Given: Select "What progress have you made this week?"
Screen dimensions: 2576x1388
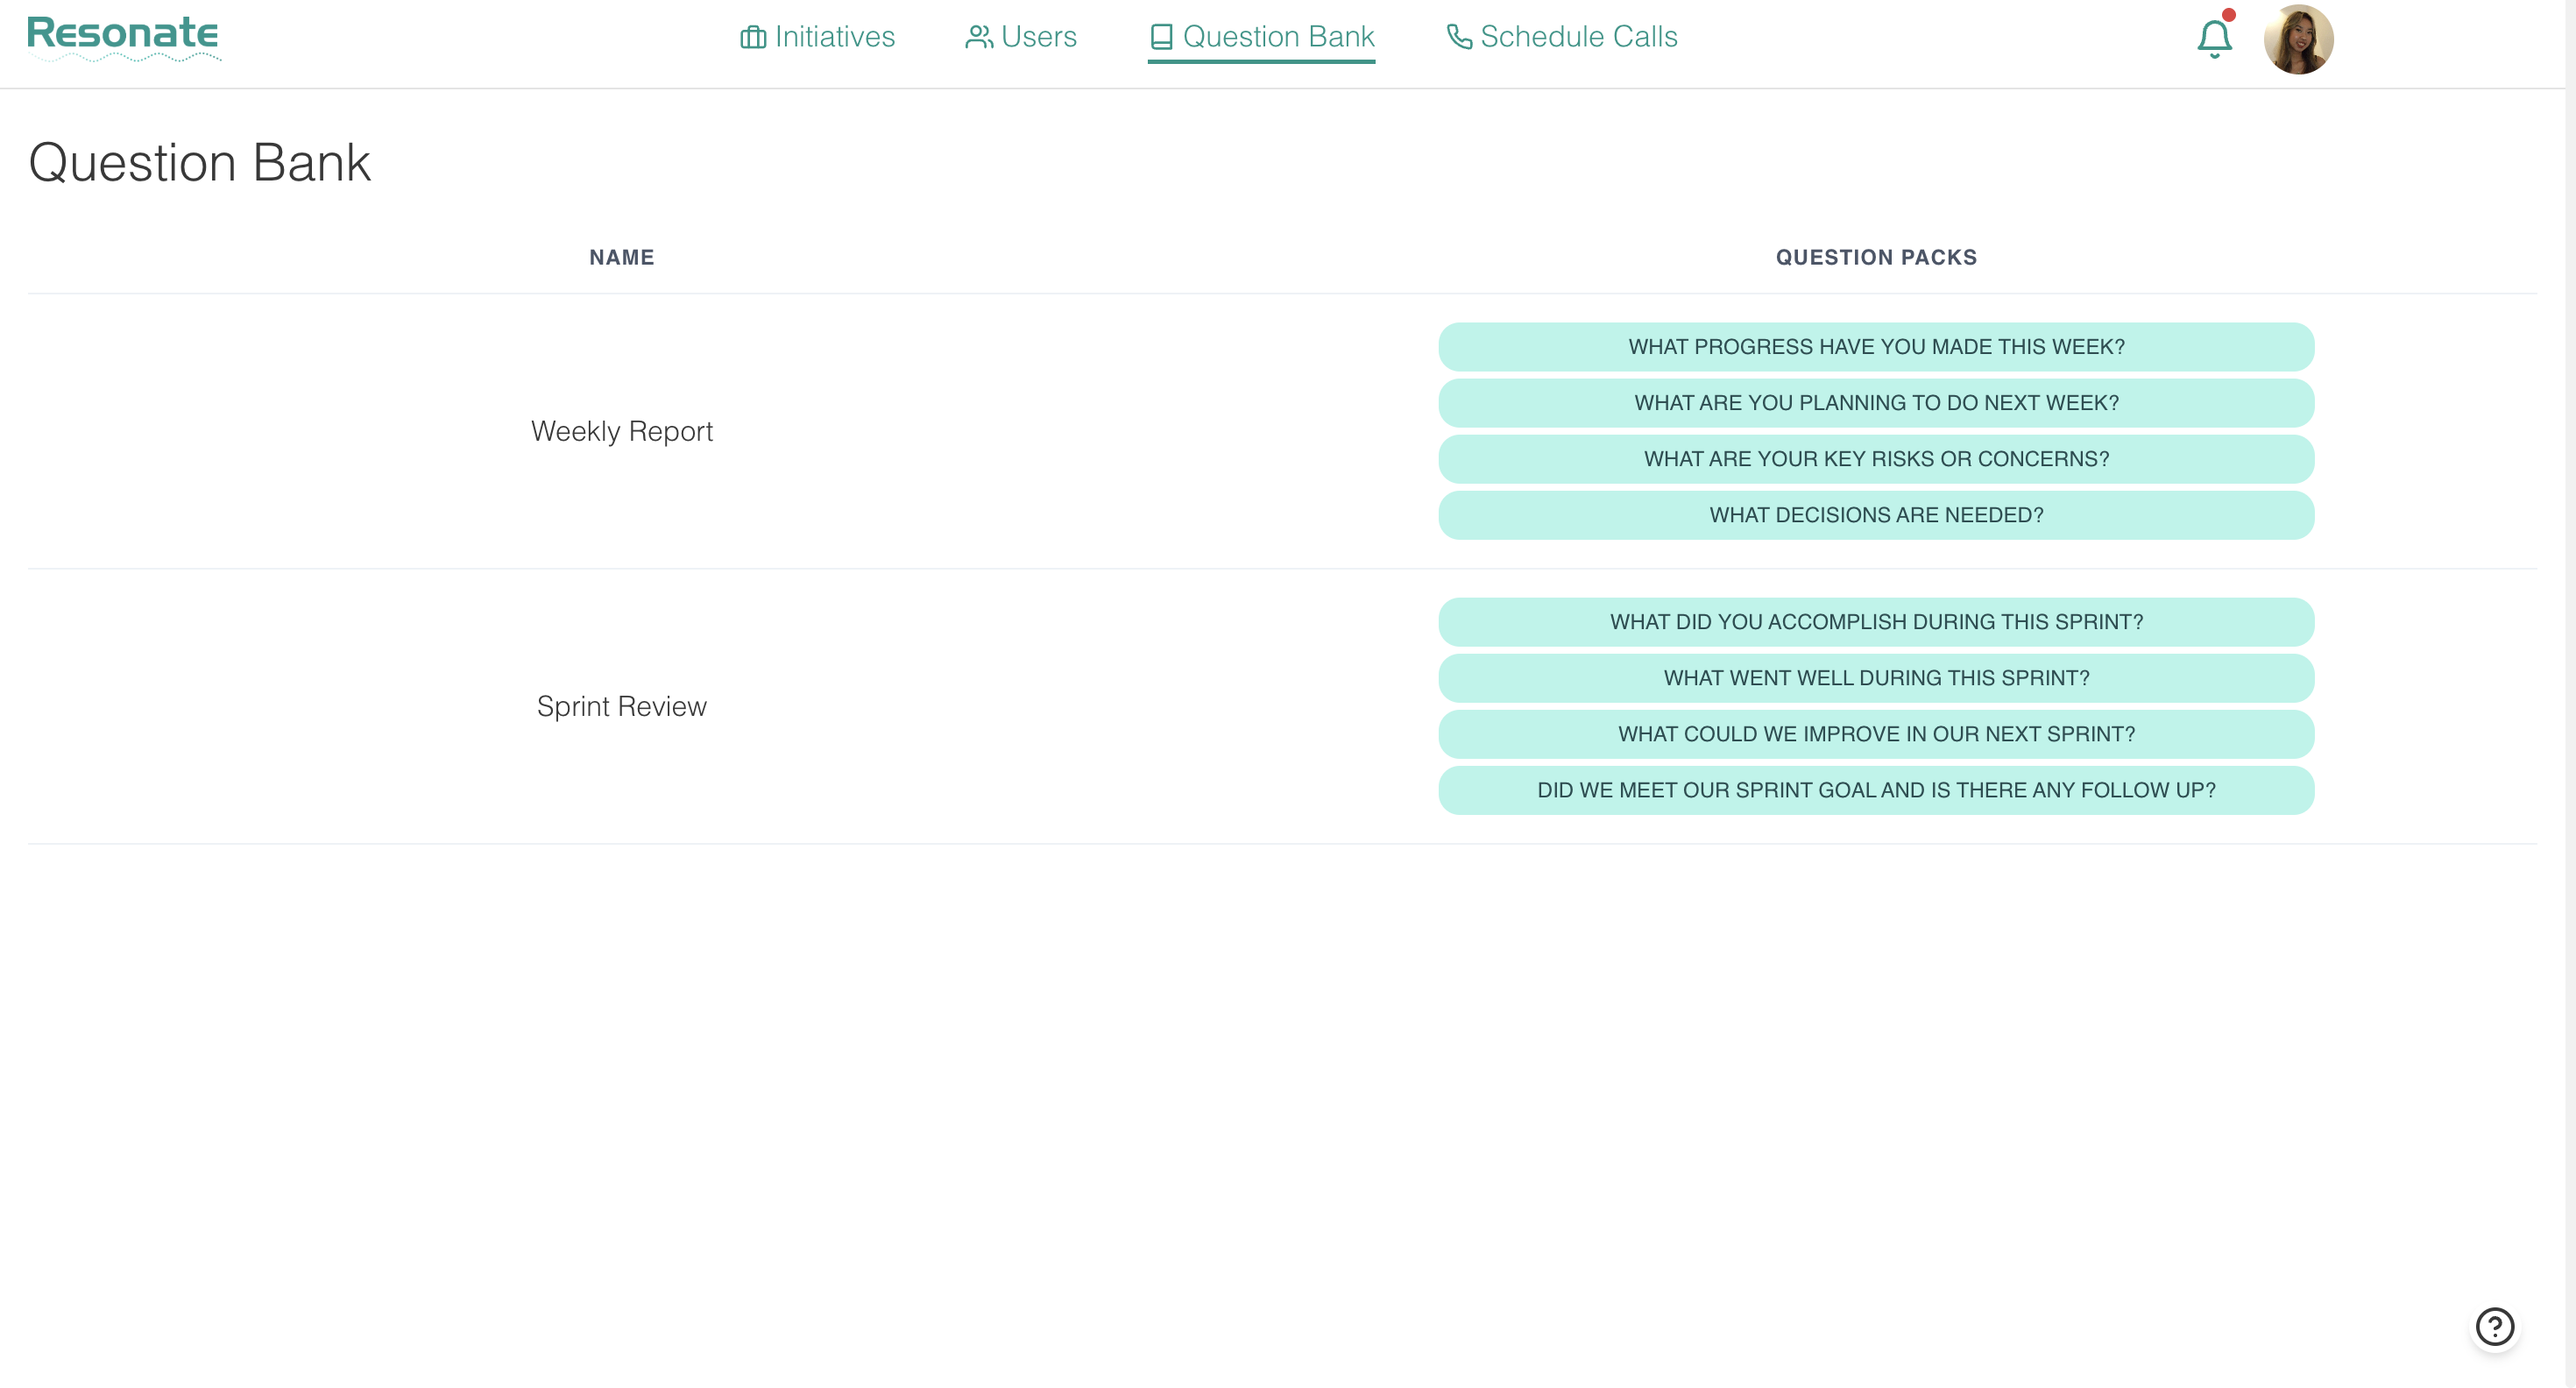Looking at the screenshot, I should tap(1876, 347).
